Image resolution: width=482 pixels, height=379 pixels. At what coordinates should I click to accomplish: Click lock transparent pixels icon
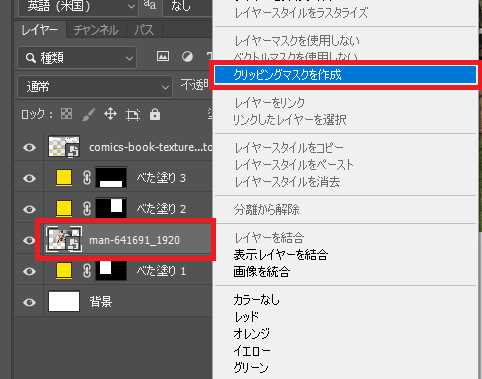pos(66,114)
